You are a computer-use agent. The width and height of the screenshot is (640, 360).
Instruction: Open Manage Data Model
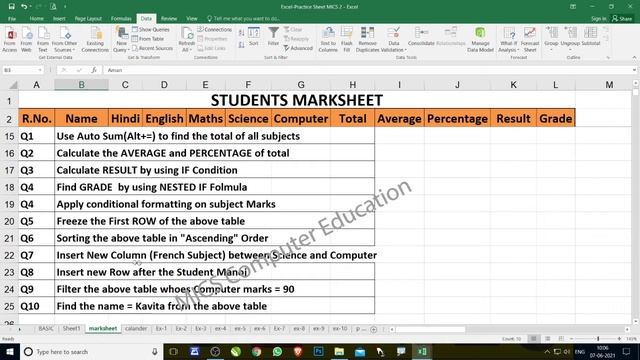click(480, 40)
